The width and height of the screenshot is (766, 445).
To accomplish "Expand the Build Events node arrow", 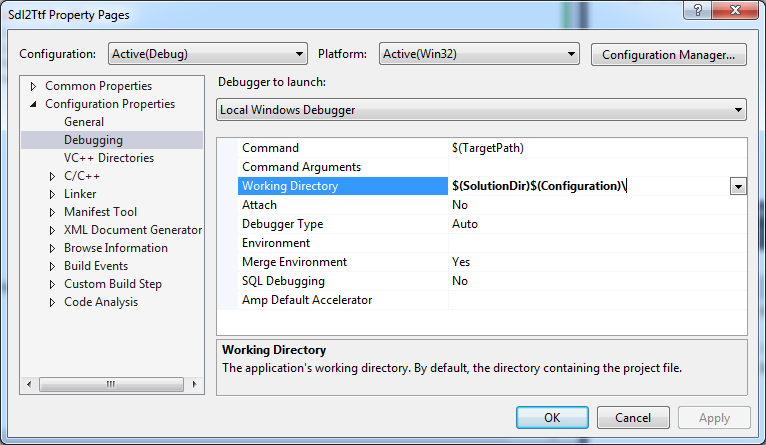I will coord(53,266).
